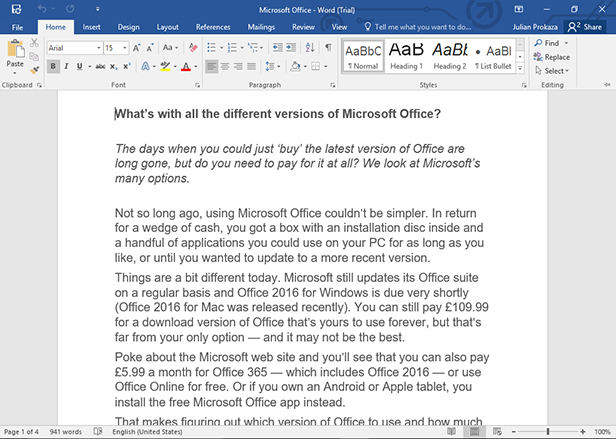616x439 pixels.
Task: Click the Bullets list icon
Action: 211,48
